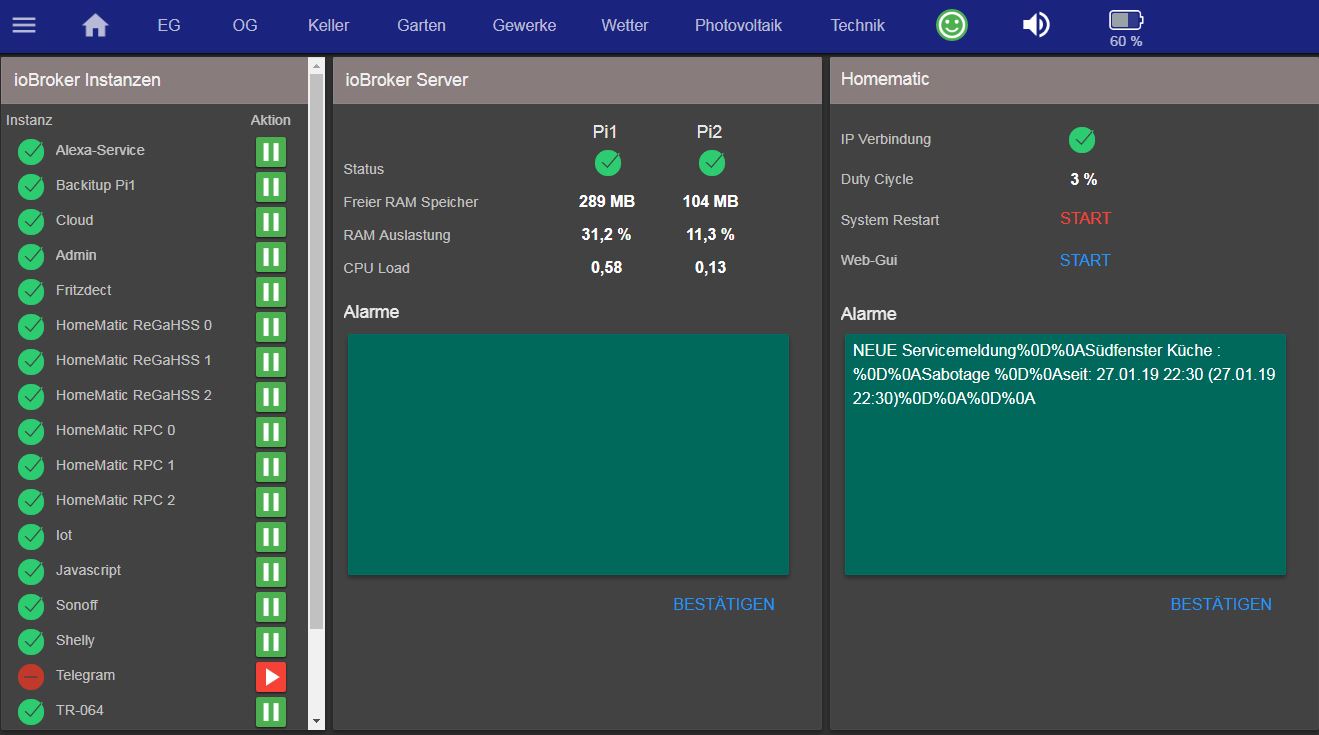Click the green check status icon for Alexa-Service

(x=31, y=152)
